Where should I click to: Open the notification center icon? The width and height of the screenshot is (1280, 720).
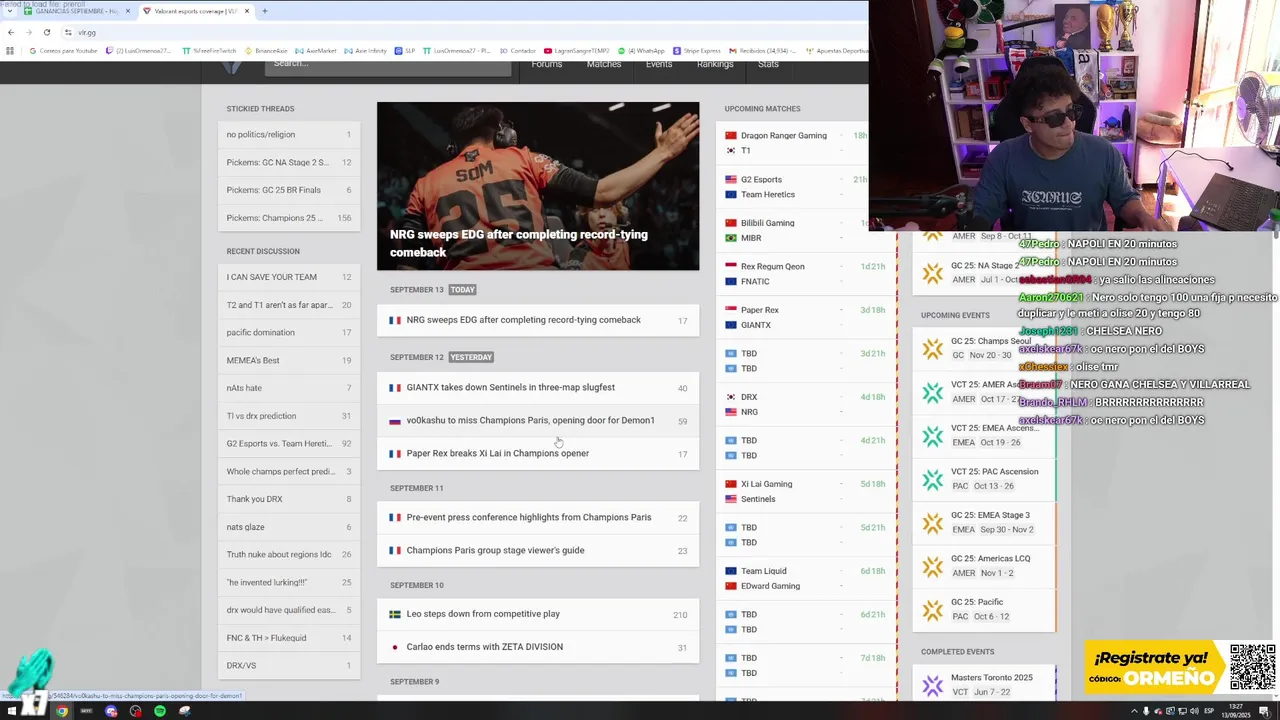pos(1264,711)
